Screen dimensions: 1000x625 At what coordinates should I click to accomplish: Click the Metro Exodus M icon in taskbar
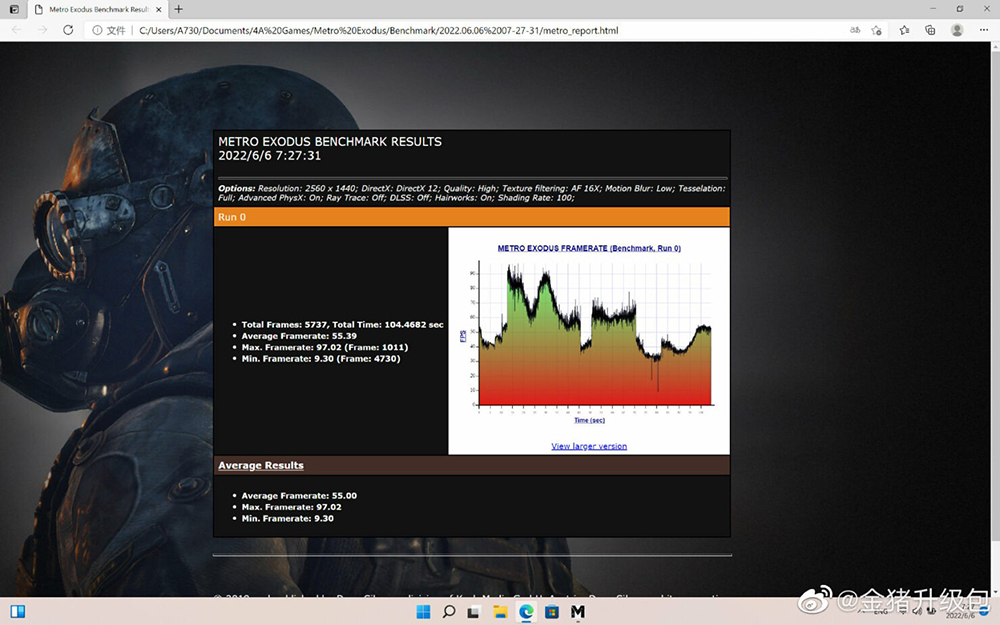pyautogui.click(x=578, y=612)
